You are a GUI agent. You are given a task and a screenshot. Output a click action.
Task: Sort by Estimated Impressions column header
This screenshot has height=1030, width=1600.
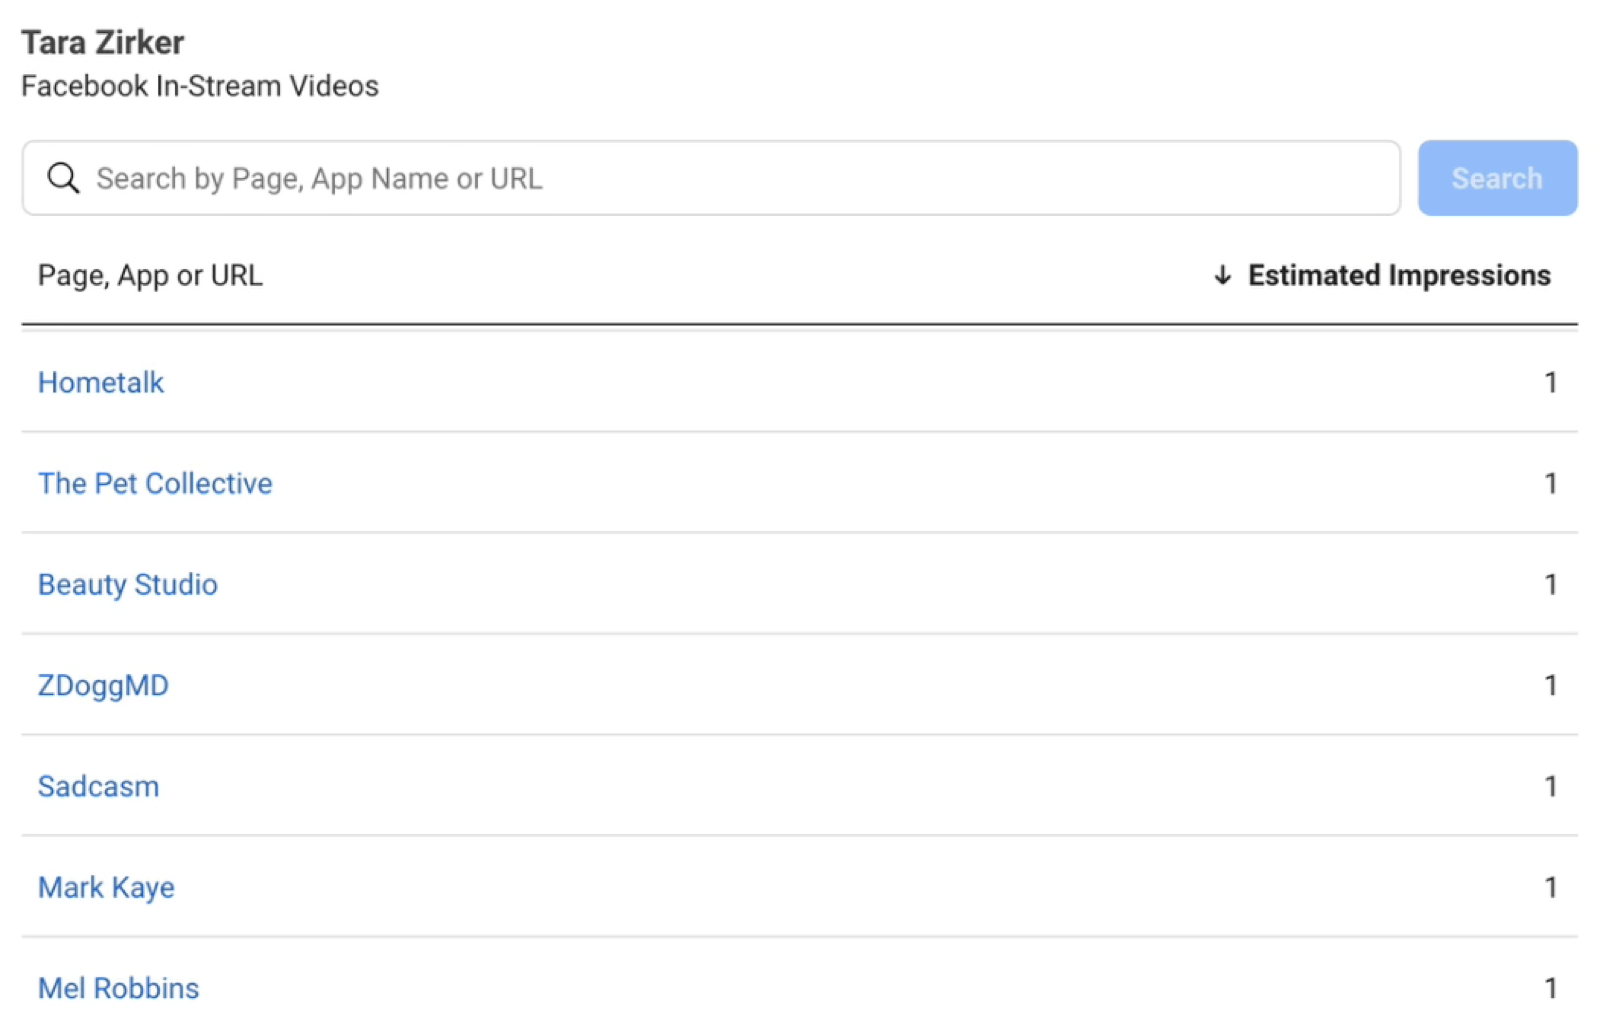1399,275
